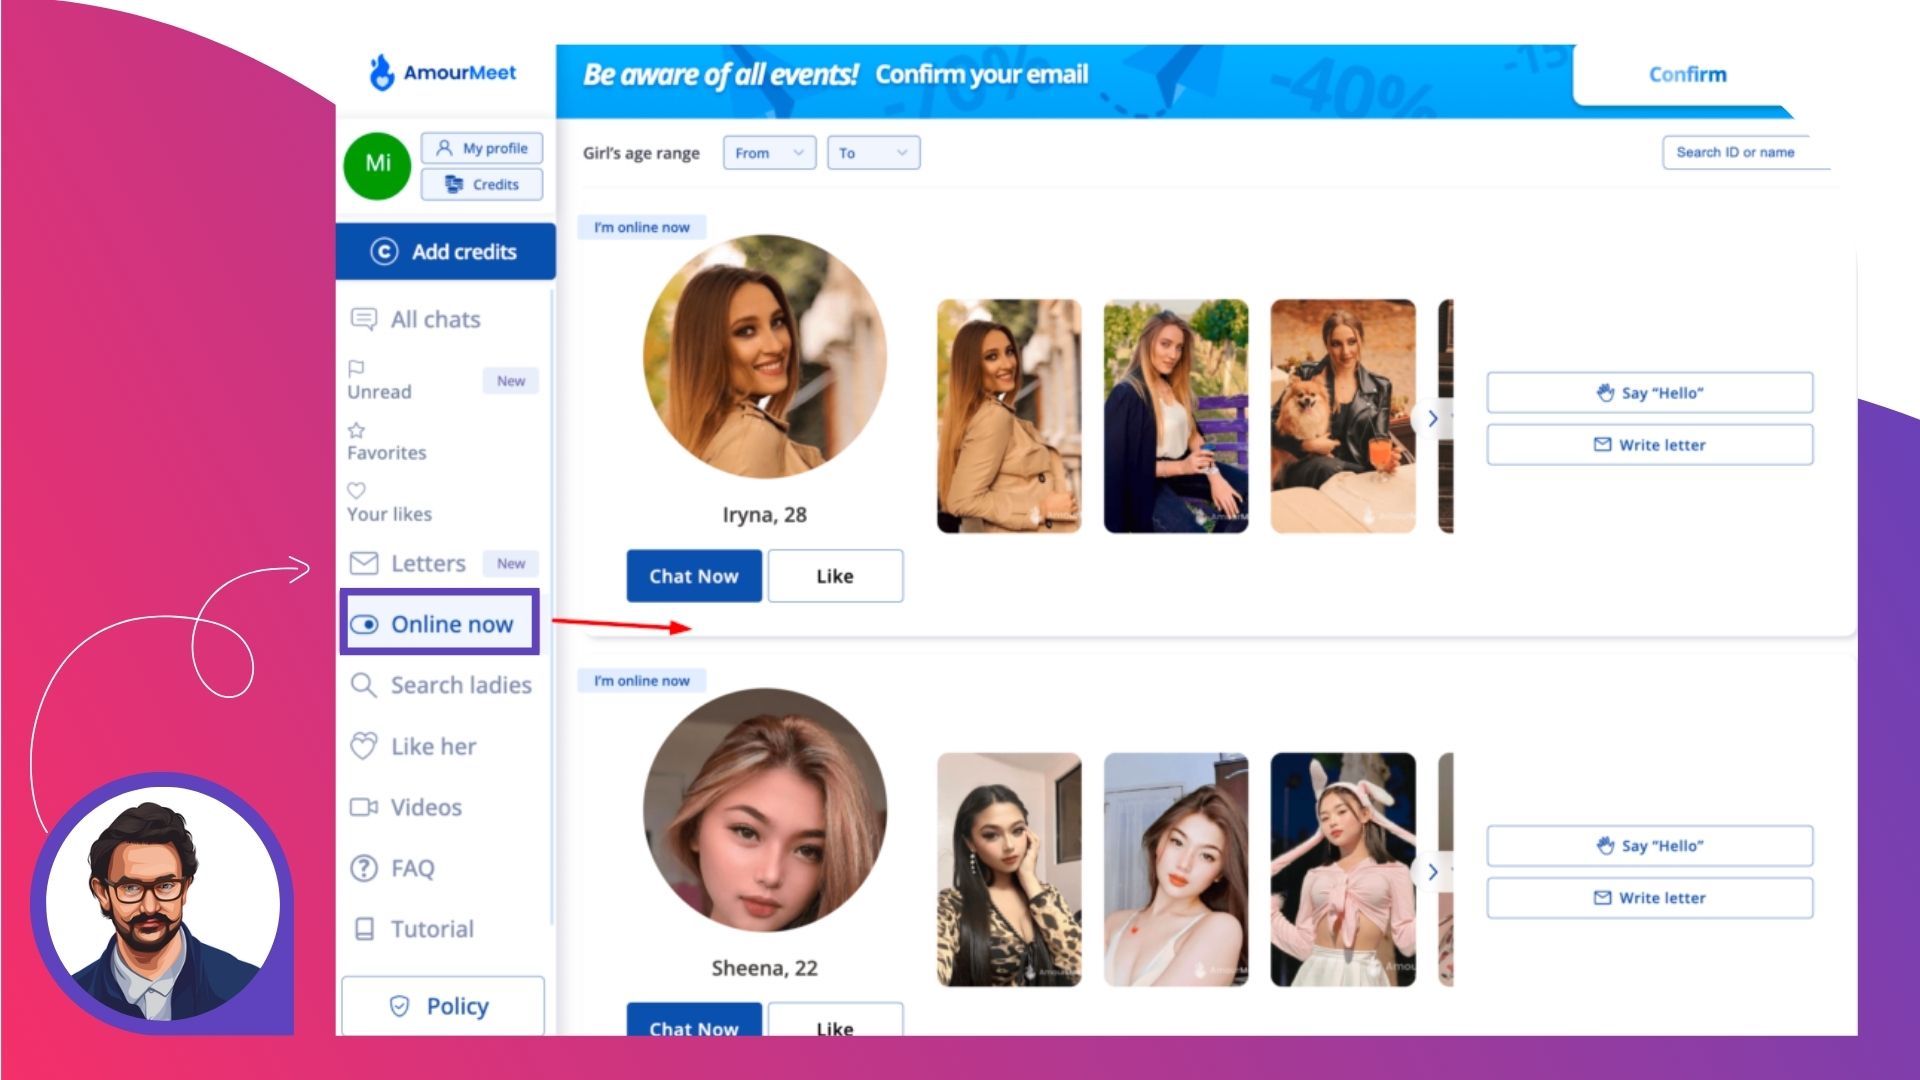Open My profile button
The height and width of the screenshot is (1080, 1920).
[x=482, y=148]
